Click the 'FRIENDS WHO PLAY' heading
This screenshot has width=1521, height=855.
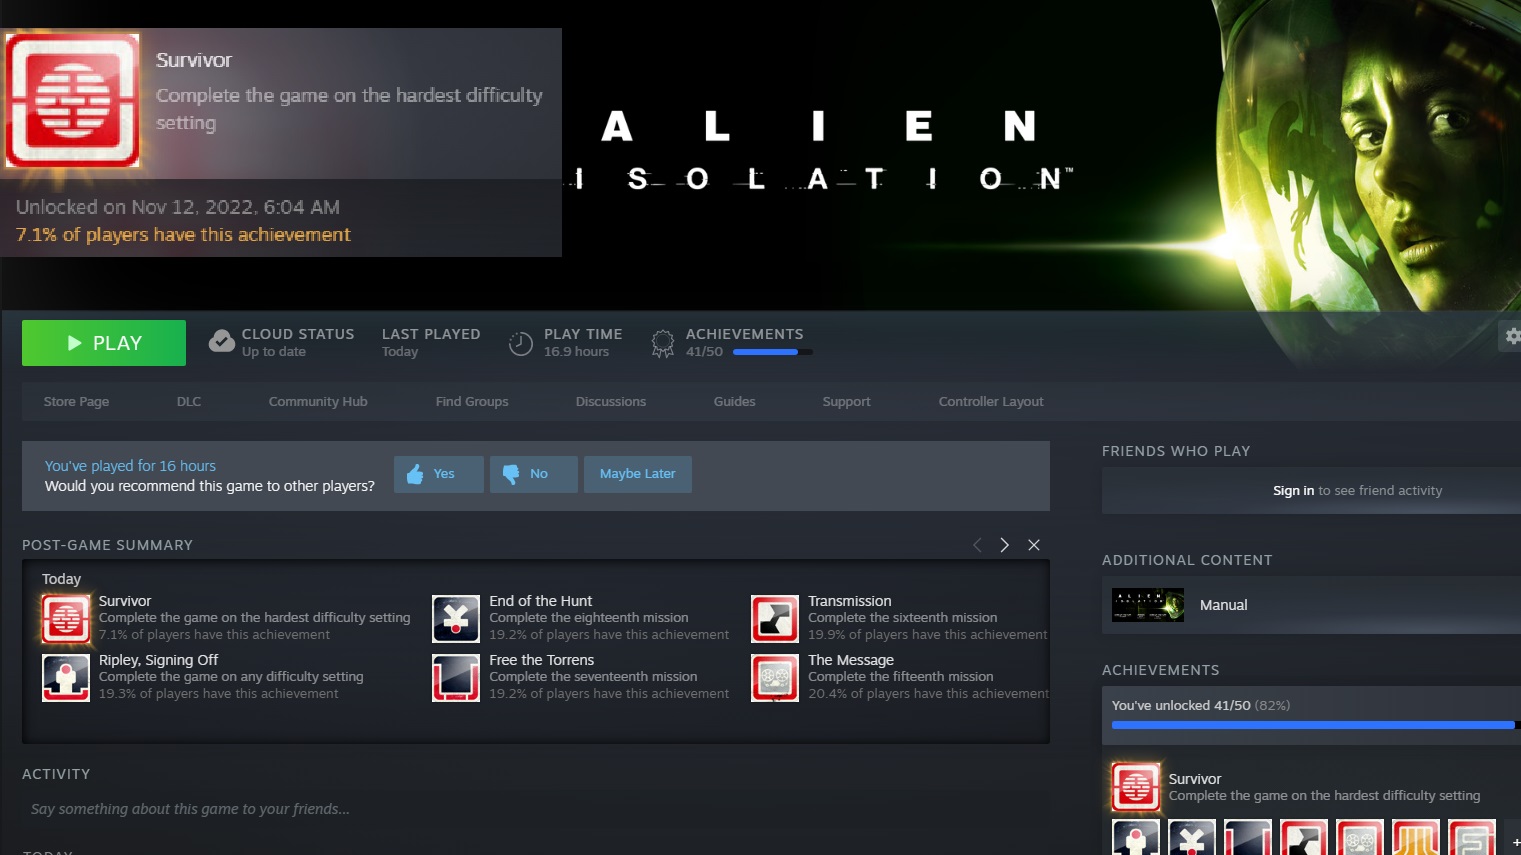(x=1176, y=451)
